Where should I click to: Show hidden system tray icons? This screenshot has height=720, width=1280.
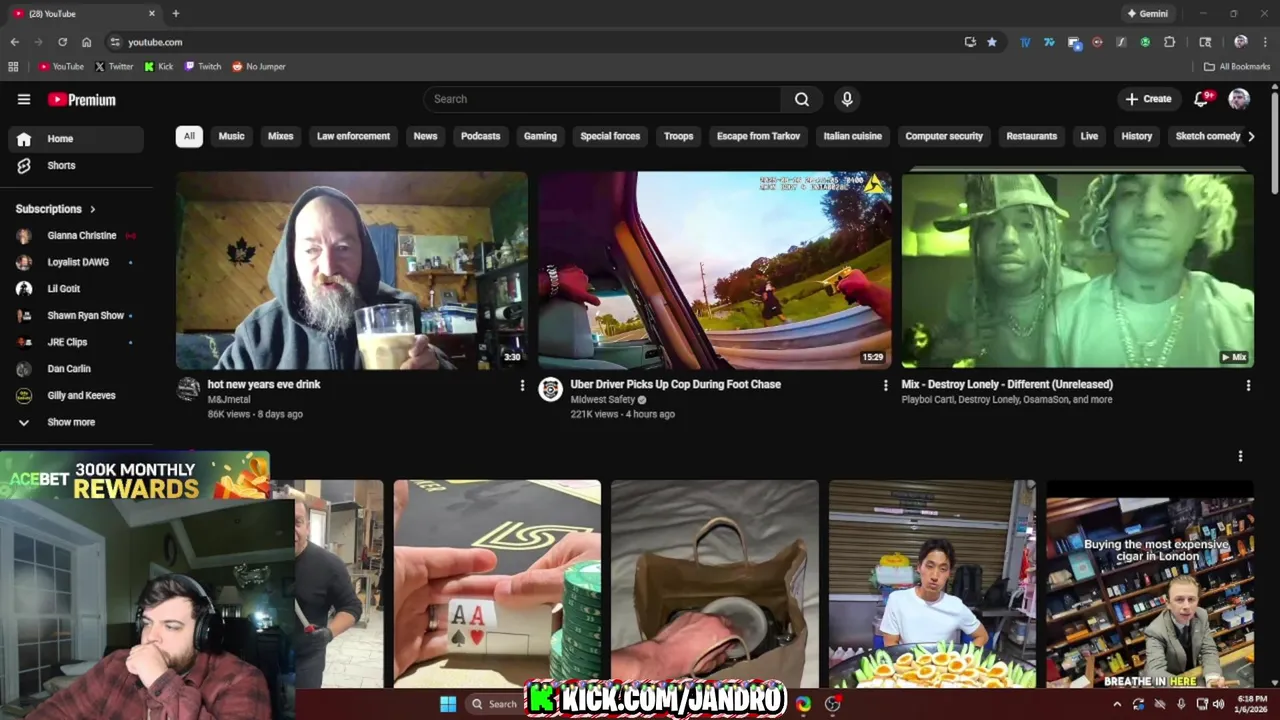(1117, 704)
